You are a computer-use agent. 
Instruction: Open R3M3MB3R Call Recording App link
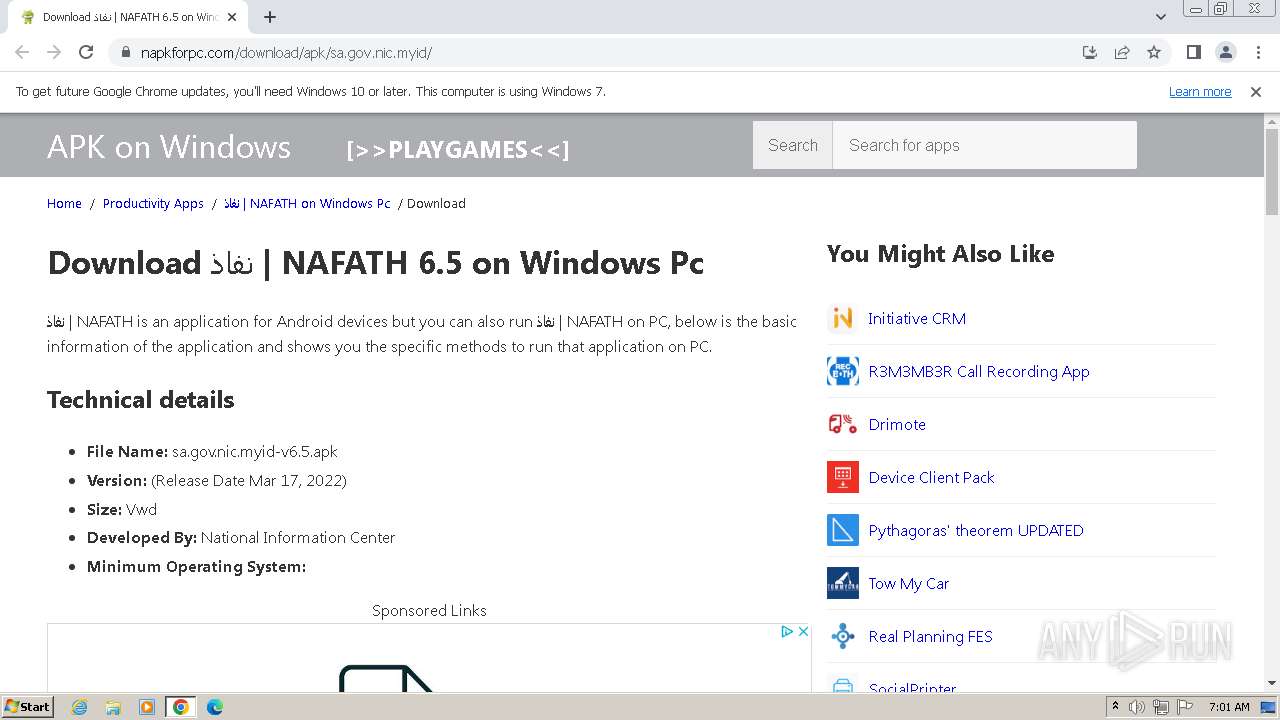tap(979, 372)
